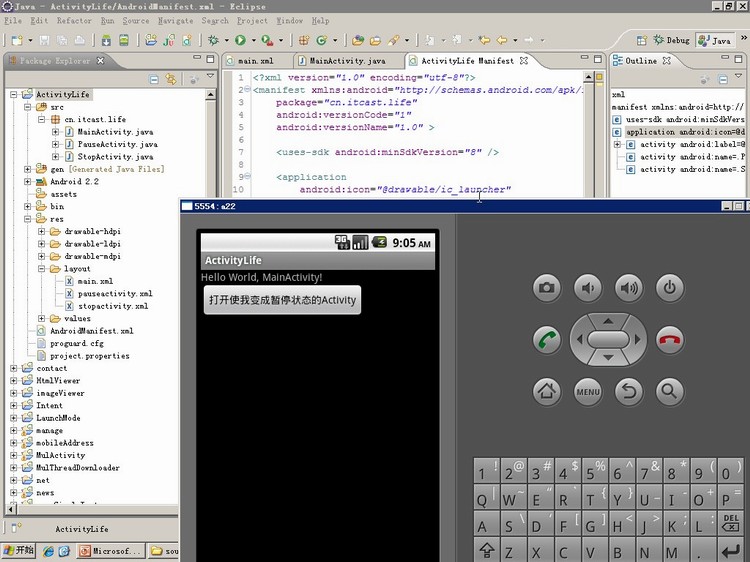Click the Open Perspective icon
The height and width of the screenshot is (562, 750).
pos(641,41)
